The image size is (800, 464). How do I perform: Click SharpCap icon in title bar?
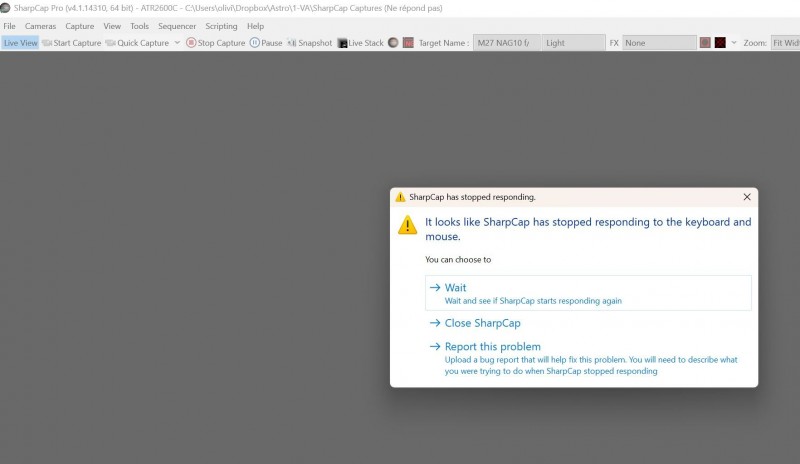click(5, 8)
